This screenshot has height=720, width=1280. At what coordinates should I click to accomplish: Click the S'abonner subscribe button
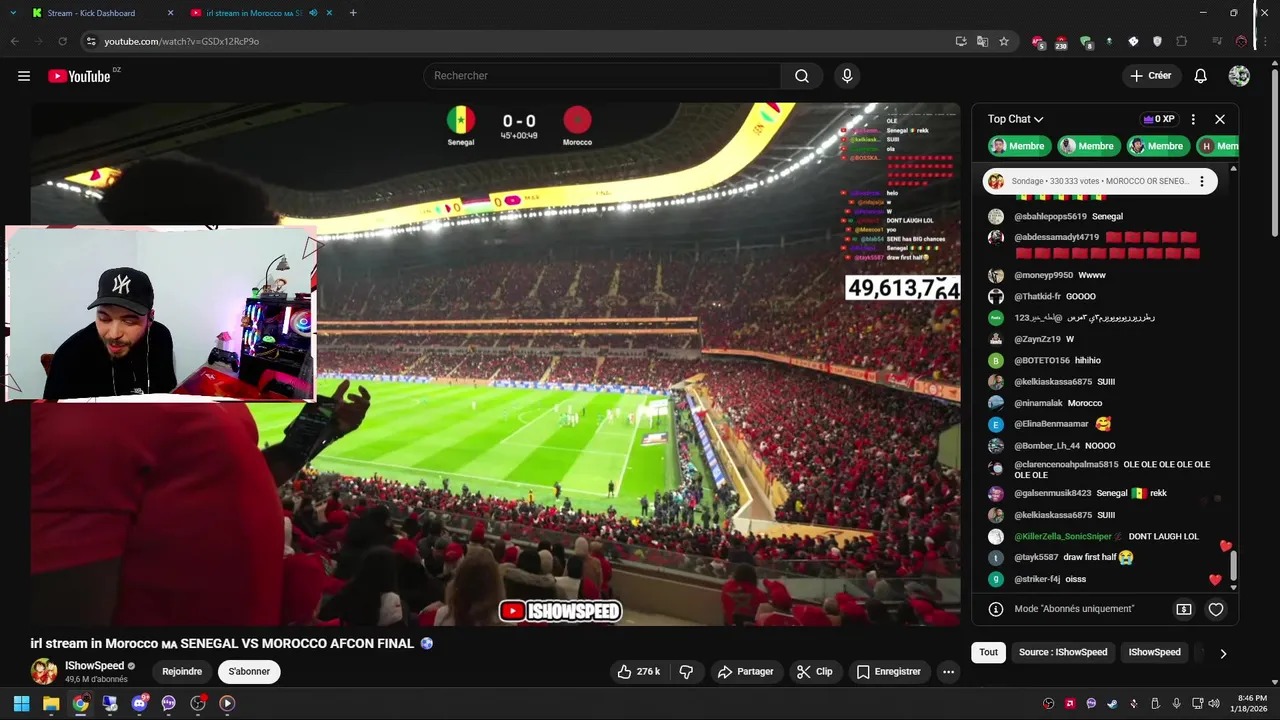249,672
